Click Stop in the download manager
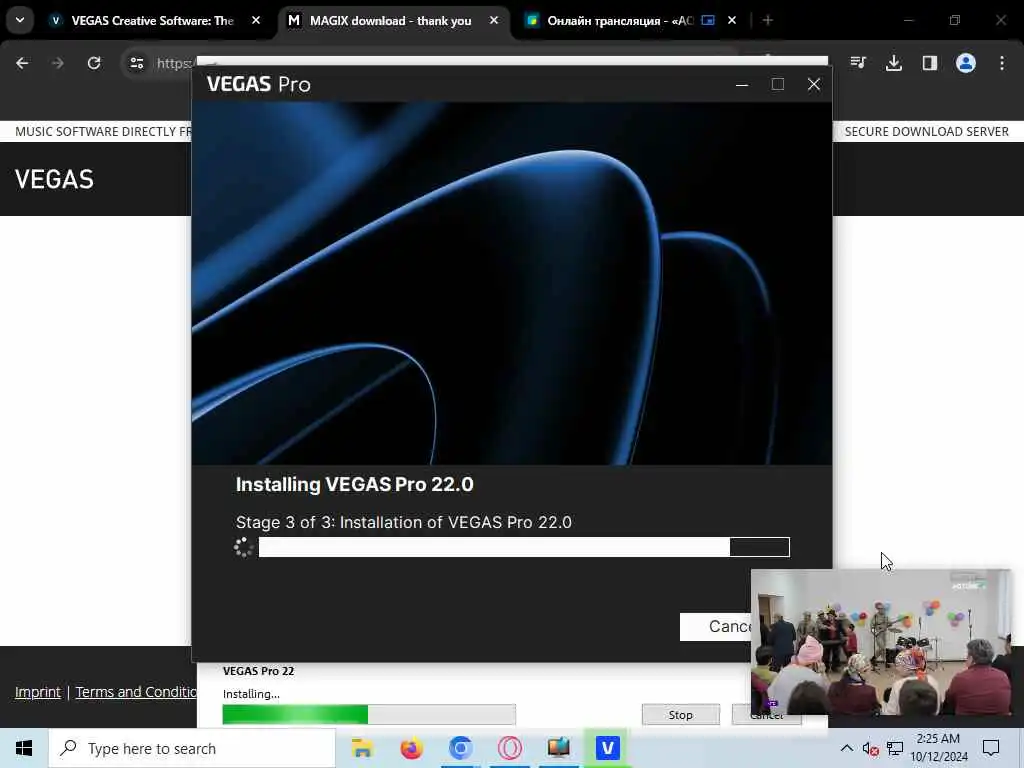Image resolution: width=1024 pixels, height=768 pixels. (x=680, y=715)
